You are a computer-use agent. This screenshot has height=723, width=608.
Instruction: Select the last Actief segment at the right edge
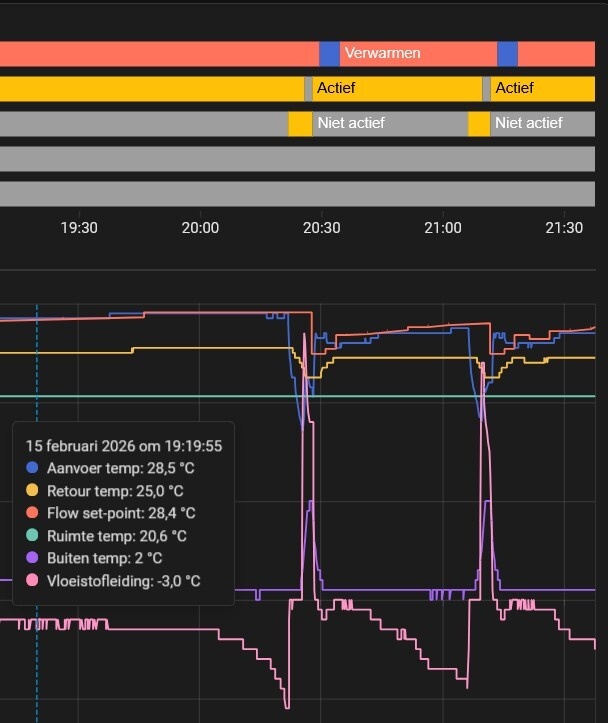point(543,89)
